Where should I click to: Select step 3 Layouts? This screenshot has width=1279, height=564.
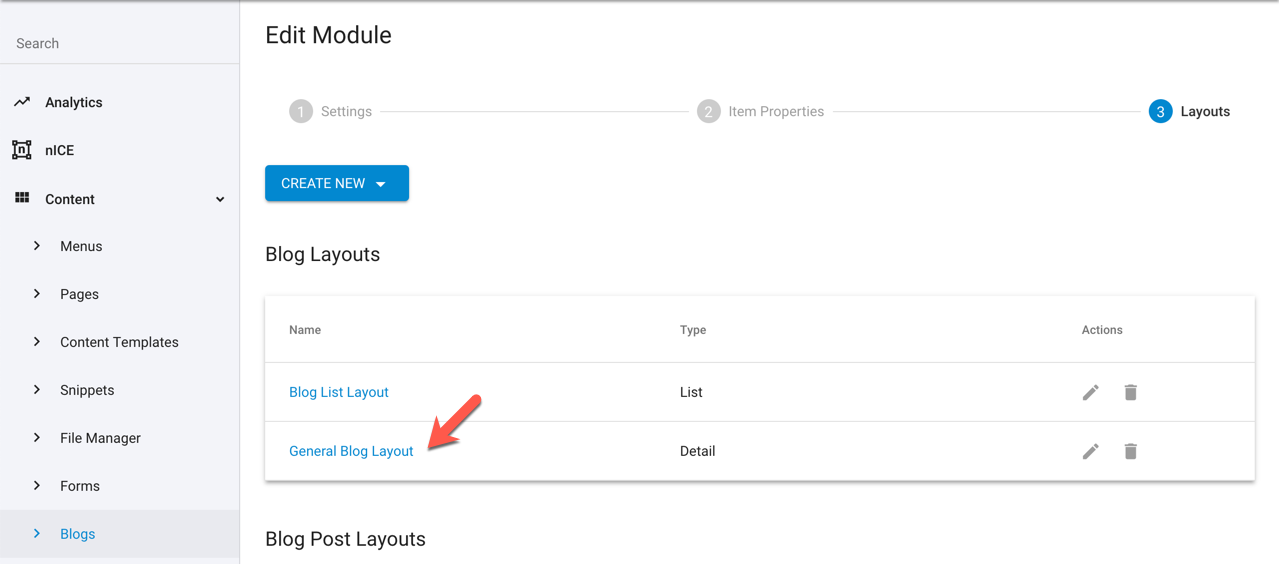[x=1189, y=111]
